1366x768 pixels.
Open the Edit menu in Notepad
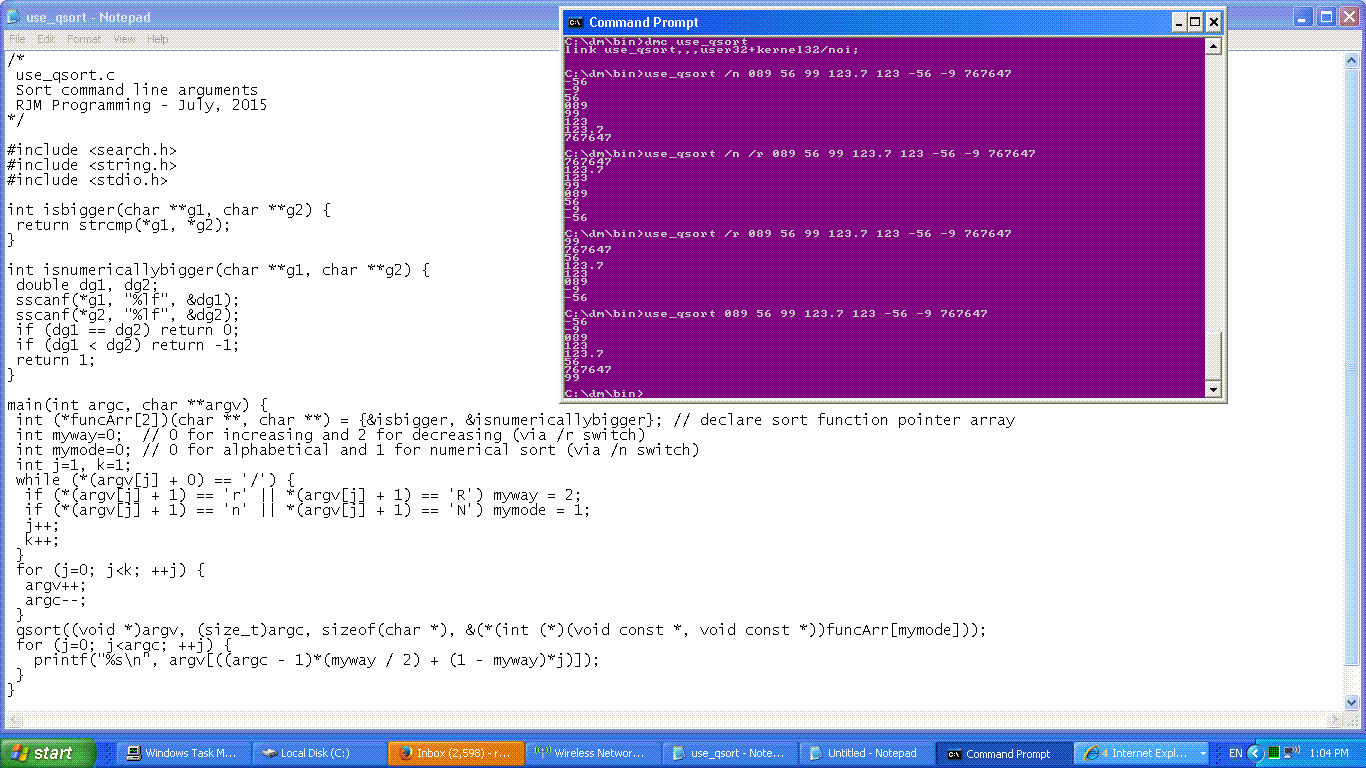pos(46,39)
